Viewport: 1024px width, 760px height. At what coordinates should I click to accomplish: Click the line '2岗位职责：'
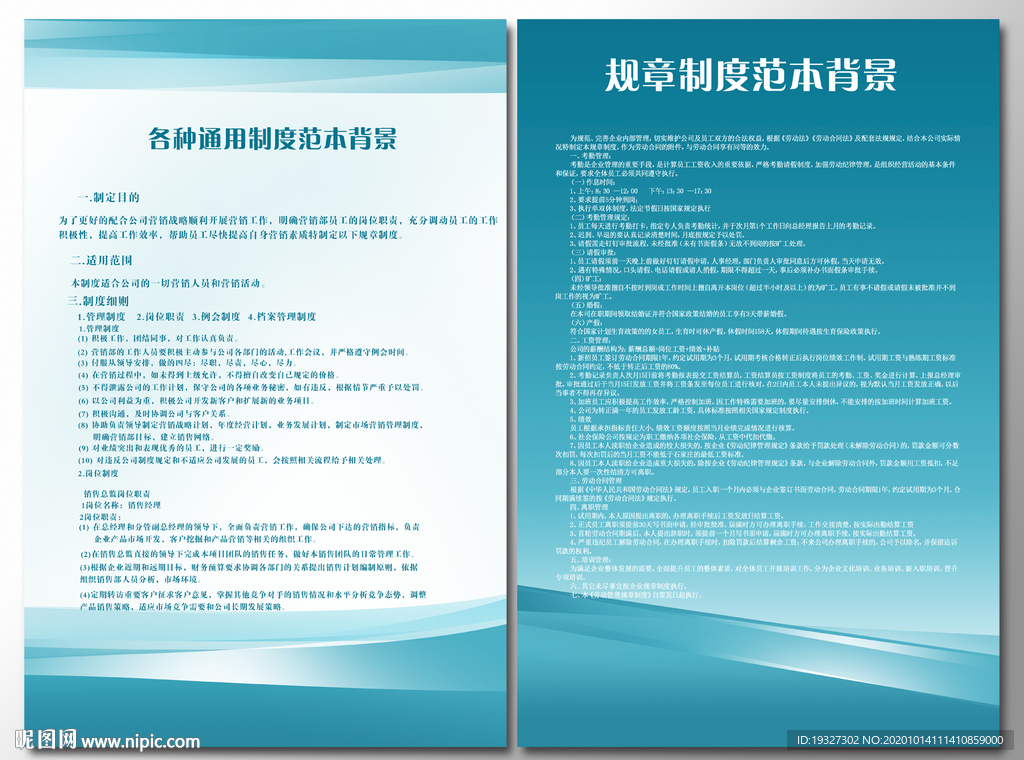100,516
